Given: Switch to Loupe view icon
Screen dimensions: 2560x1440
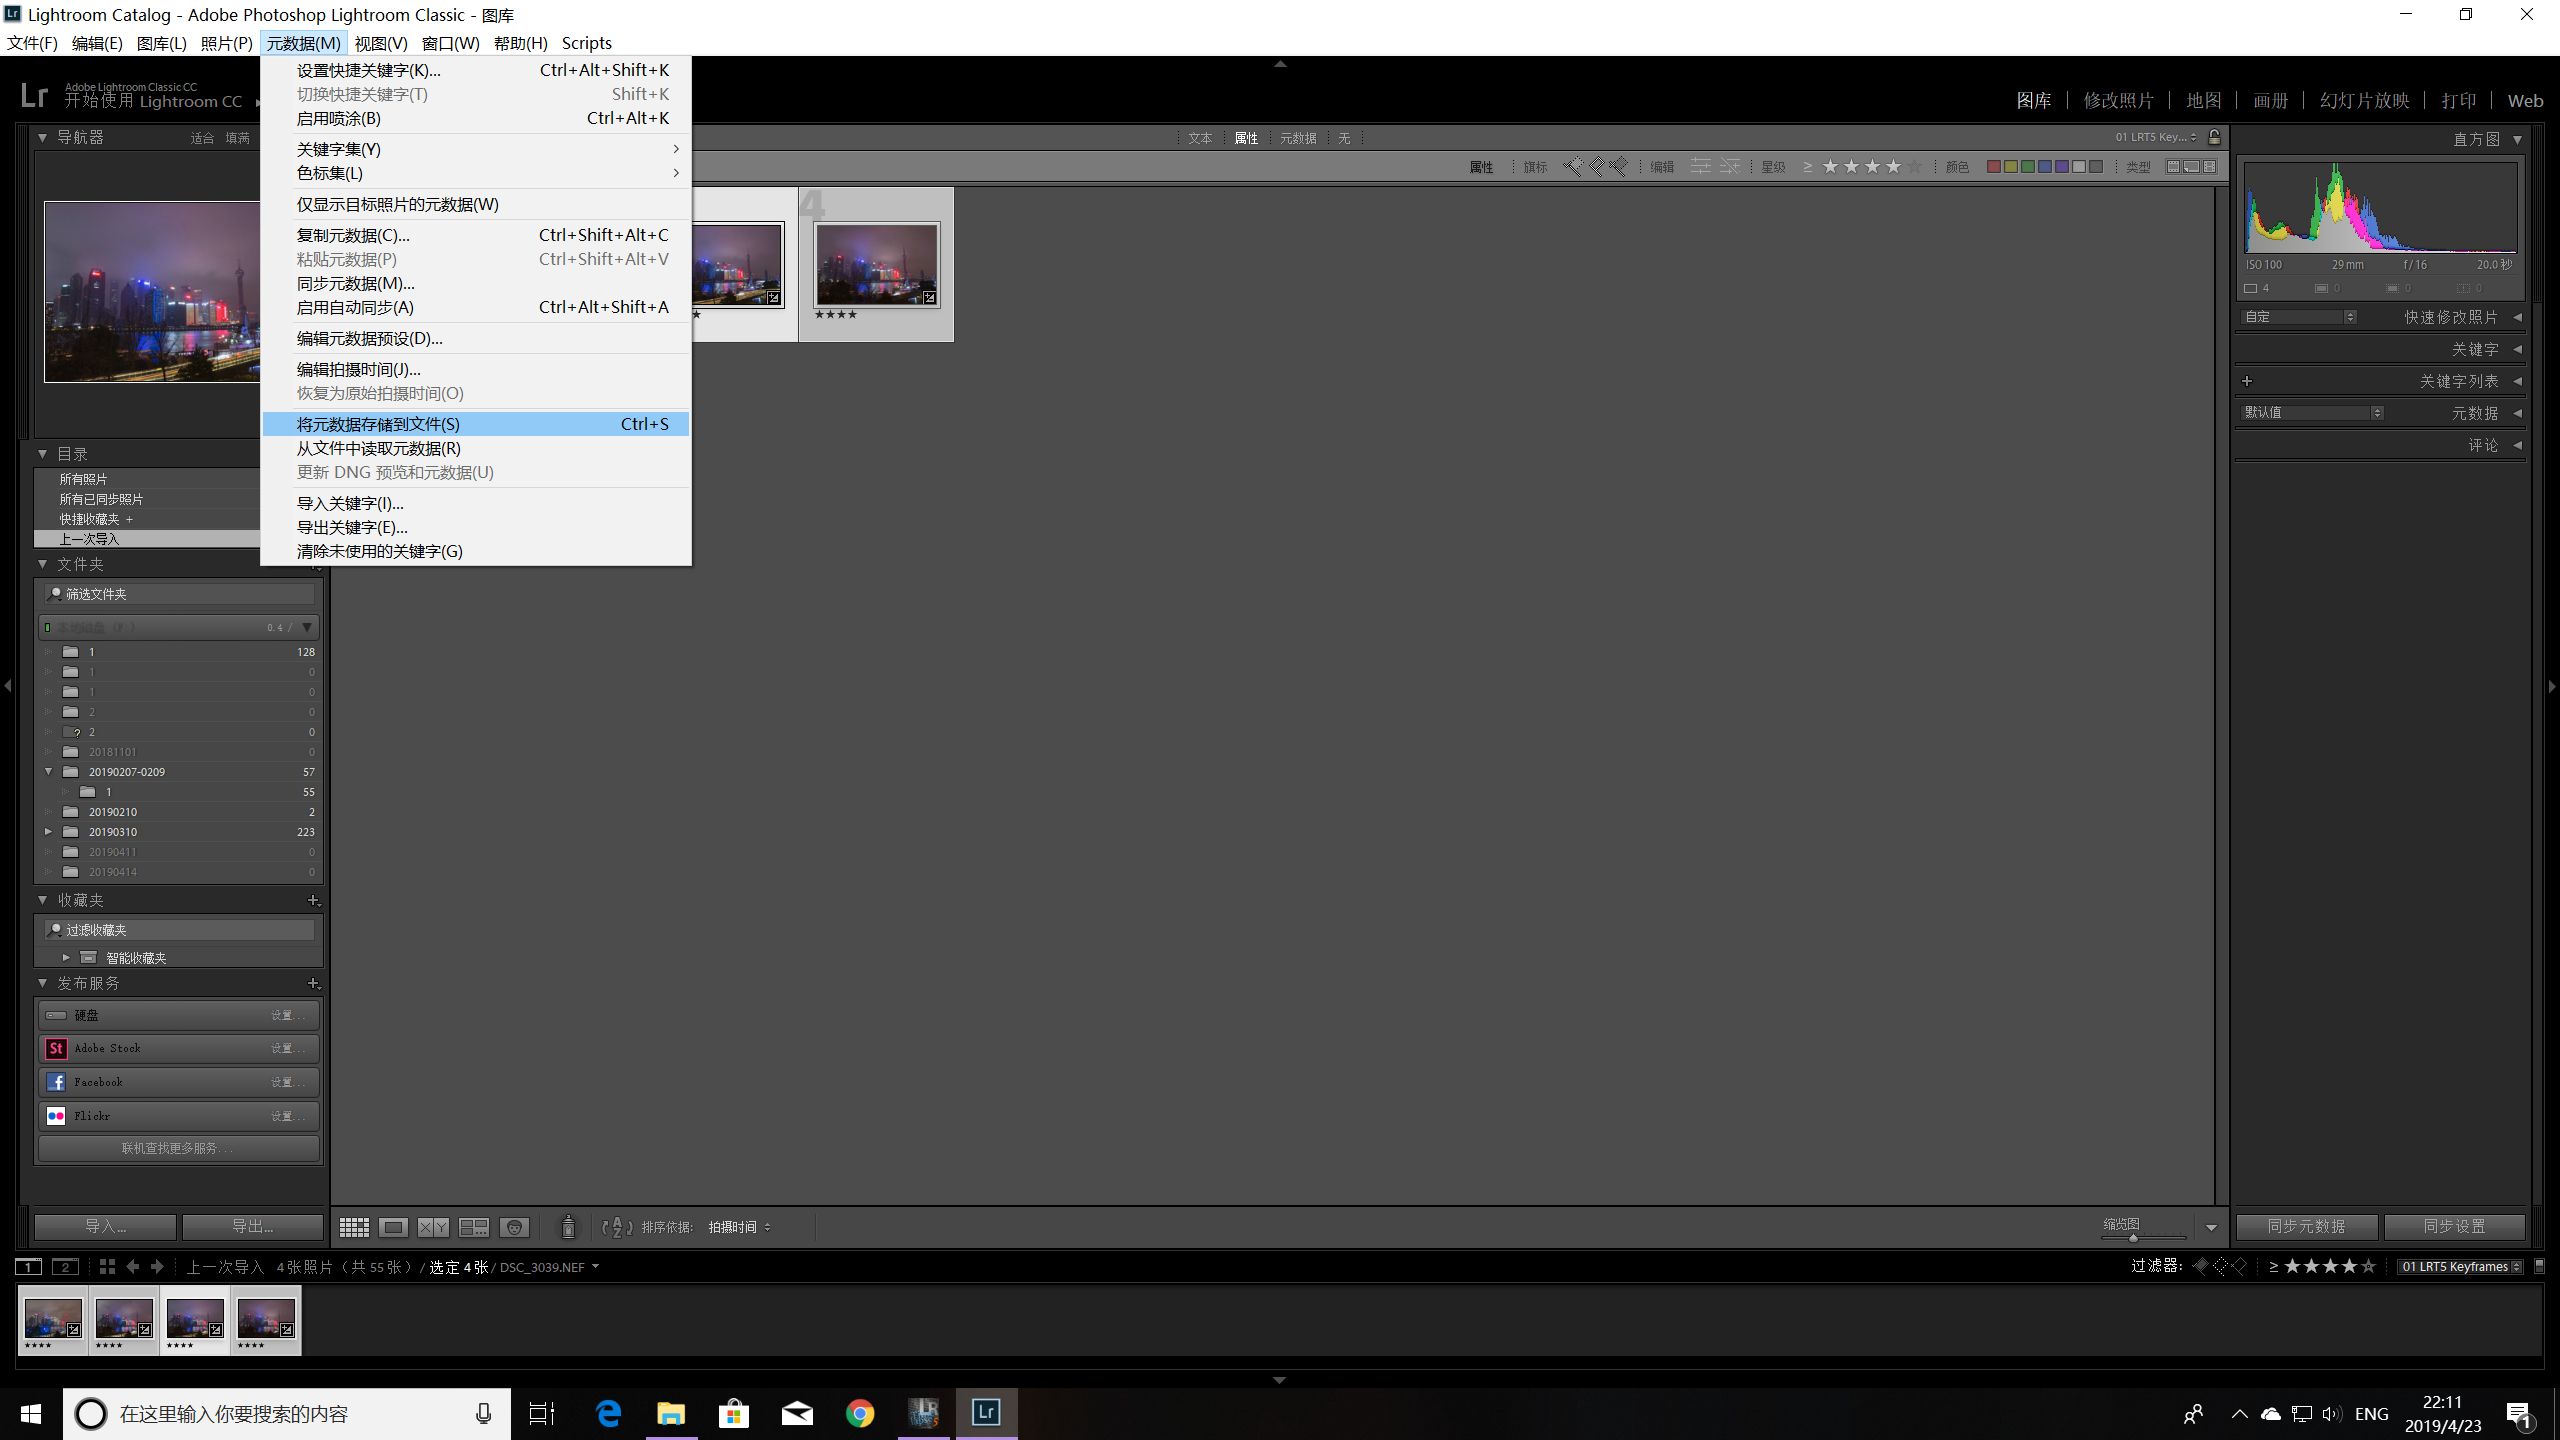Looking at the screenshot, I should [393, 1227].
